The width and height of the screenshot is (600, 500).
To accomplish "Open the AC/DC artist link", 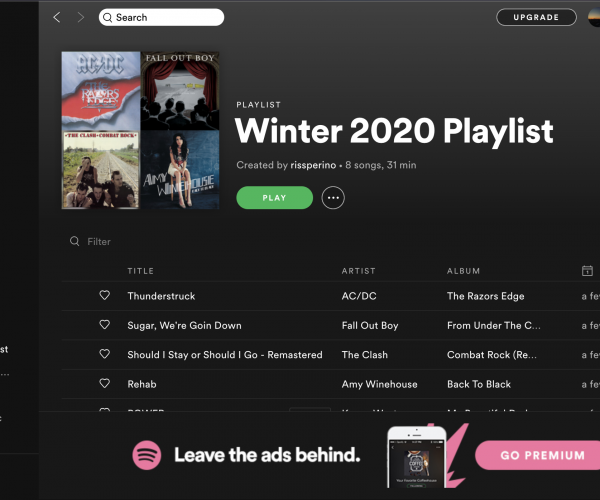I will click(x=359, y=296).
